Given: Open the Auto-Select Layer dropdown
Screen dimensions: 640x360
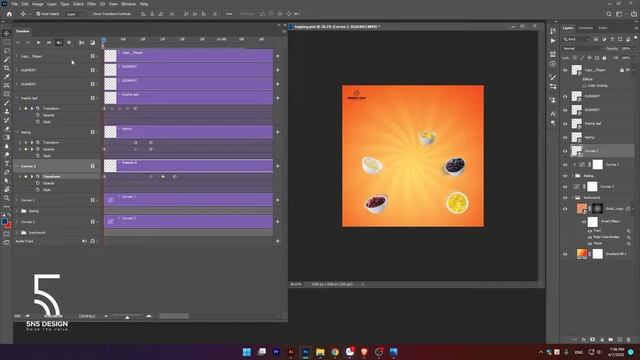Looking at the screenshot, I should (74, 14).
